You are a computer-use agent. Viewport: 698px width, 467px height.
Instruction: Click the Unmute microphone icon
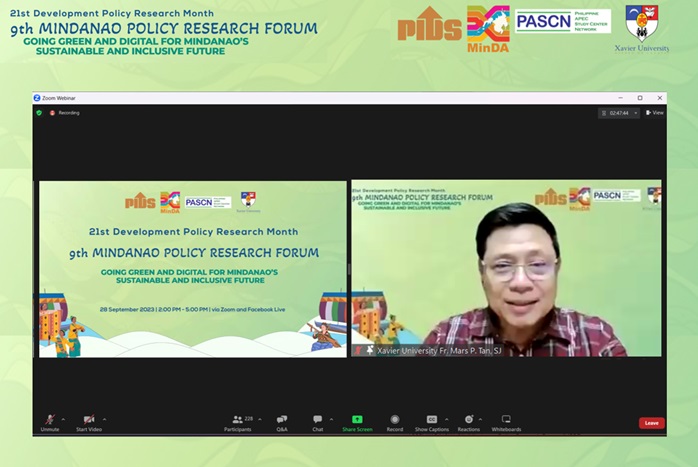50,419
